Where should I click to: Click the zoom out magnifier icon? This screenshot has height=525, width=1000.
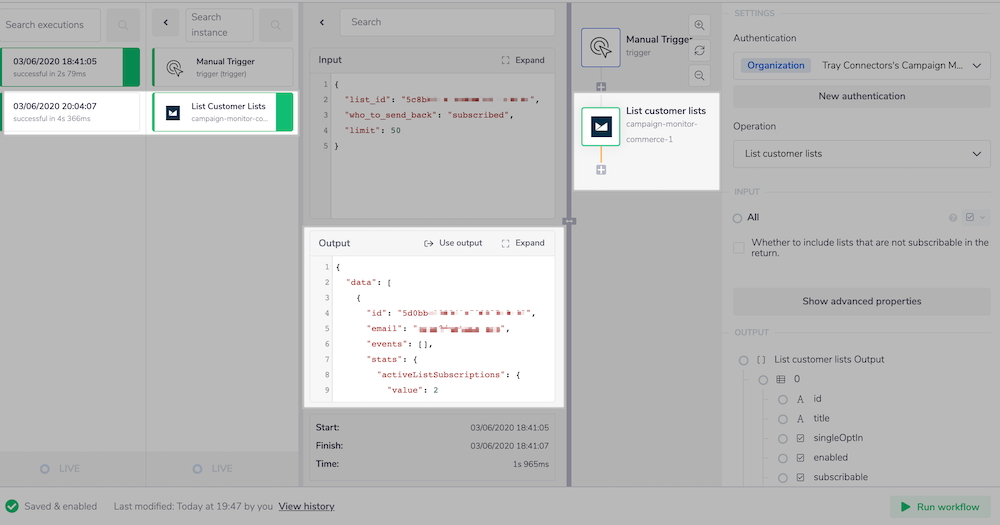700,75
